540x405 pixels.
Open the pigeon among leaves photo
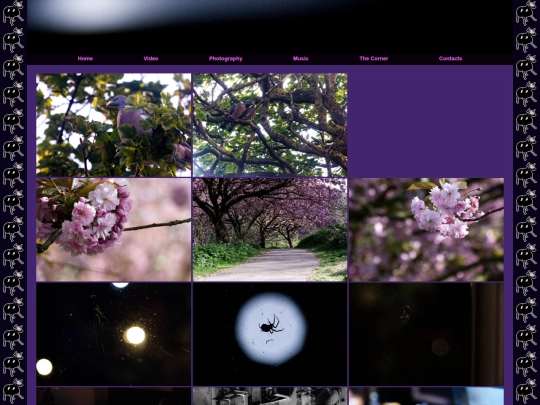coord(114,125)
